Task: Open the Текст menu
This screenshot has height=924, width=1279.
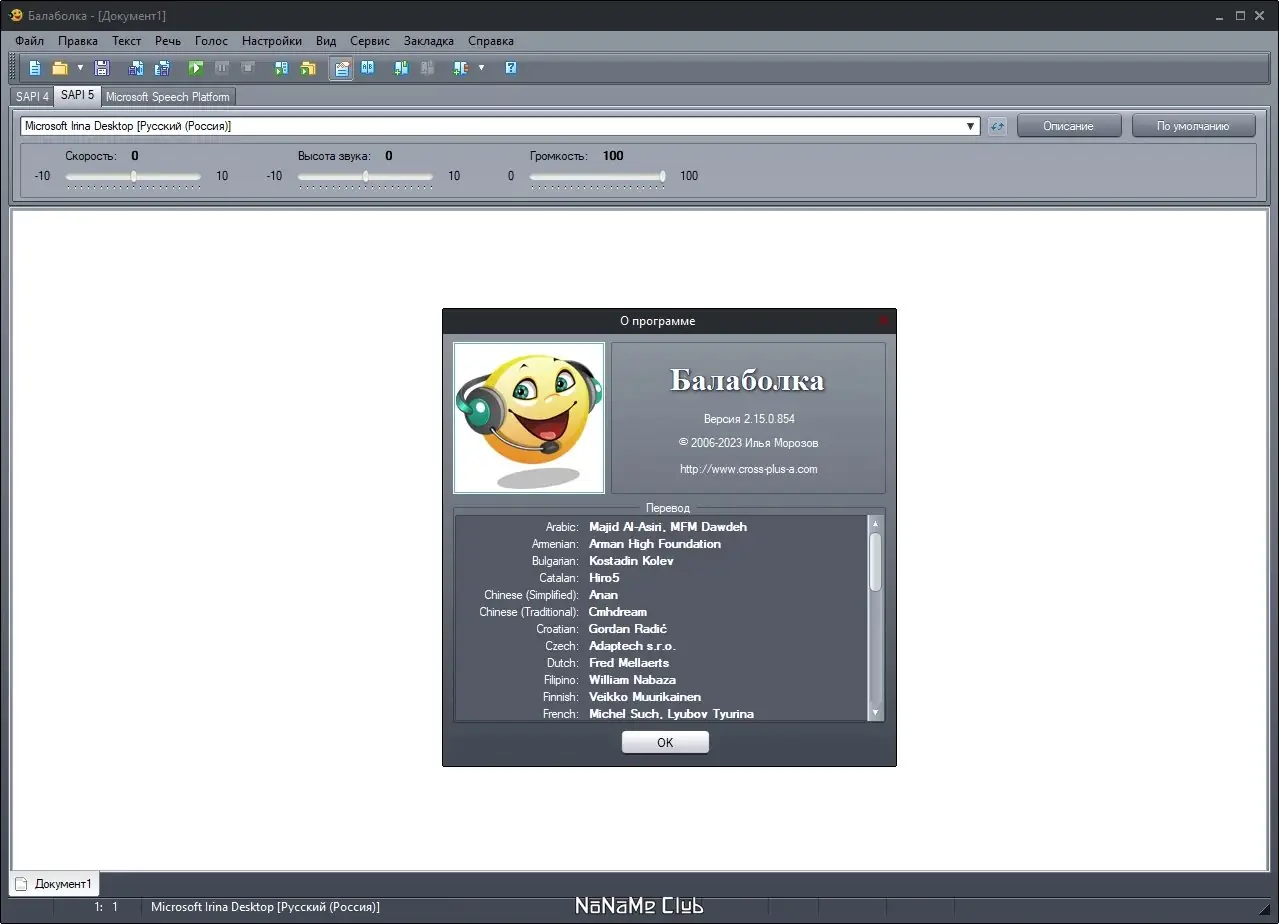Action: coord(127,41)
